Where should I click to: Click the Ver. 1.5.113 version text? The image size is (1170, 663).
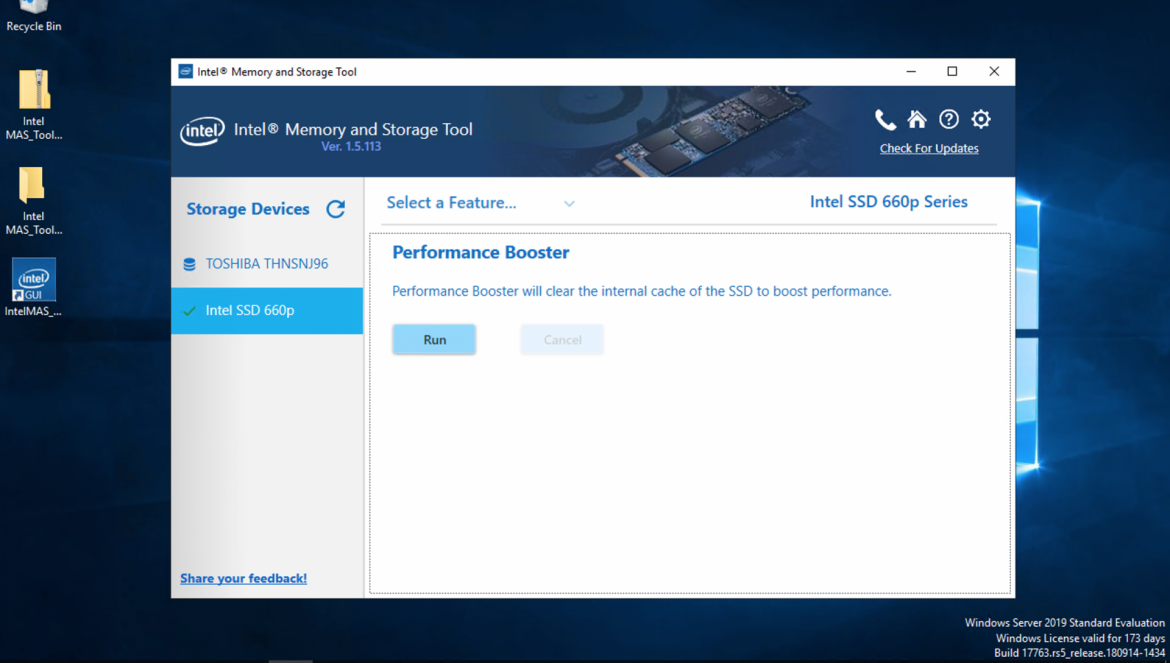pyautogui.click(x=351, y=146)
